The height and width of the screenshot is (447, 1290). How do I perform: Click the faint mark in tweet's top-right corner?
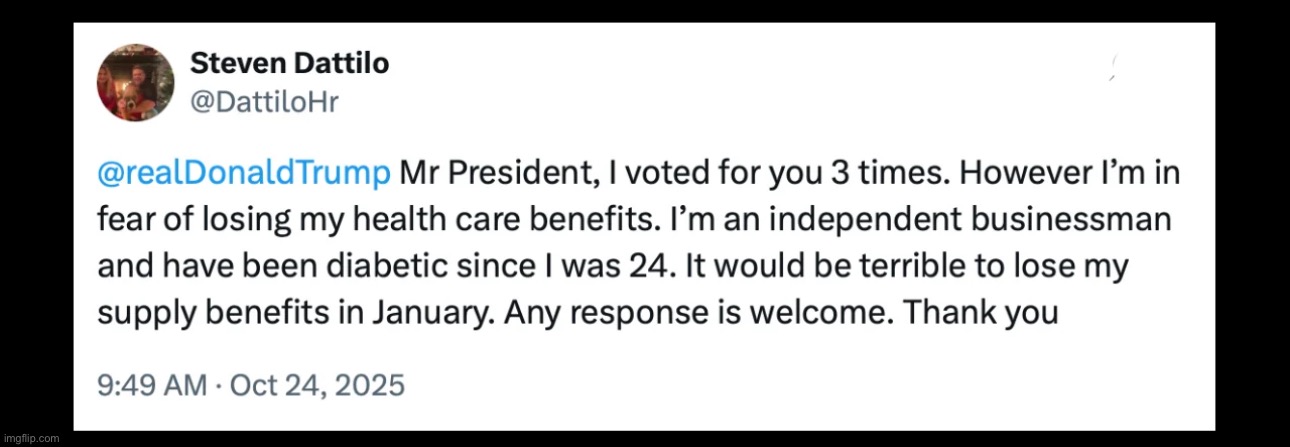(1112, 68)
